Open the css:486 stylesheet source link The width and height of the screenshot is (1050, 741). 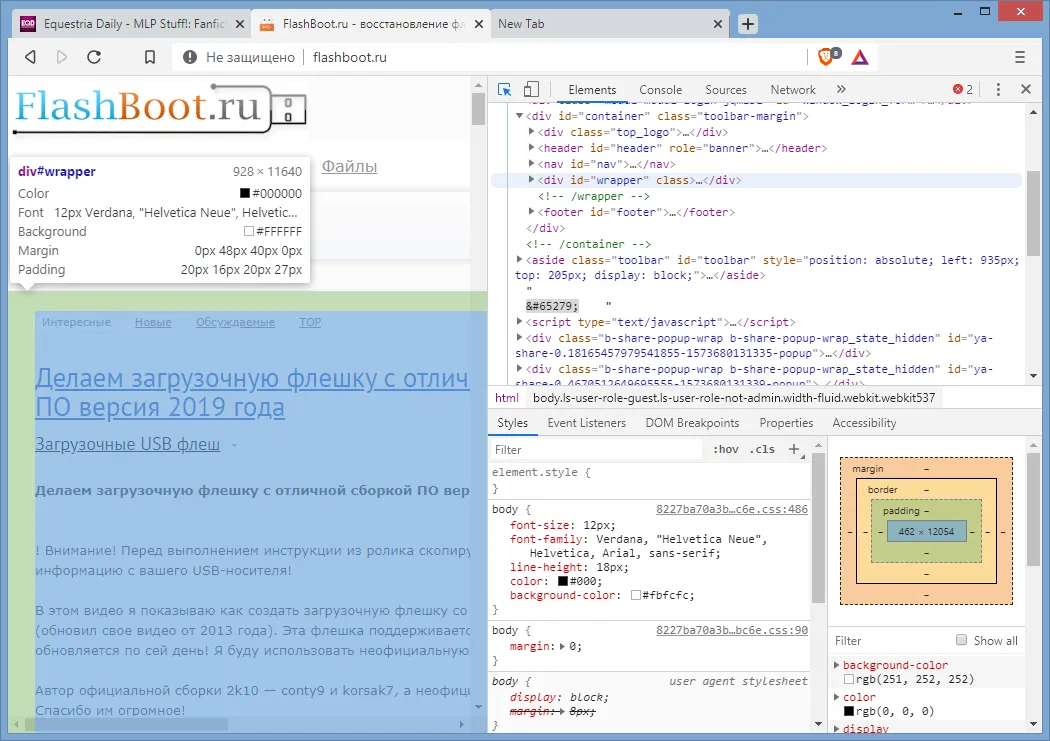(x=732, y=509)
